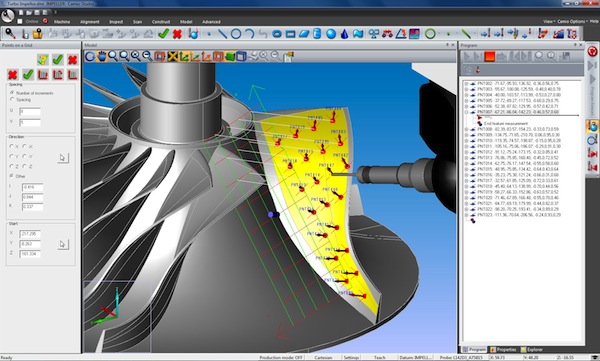Expand the PNT003 tree node

pos(466,89)
